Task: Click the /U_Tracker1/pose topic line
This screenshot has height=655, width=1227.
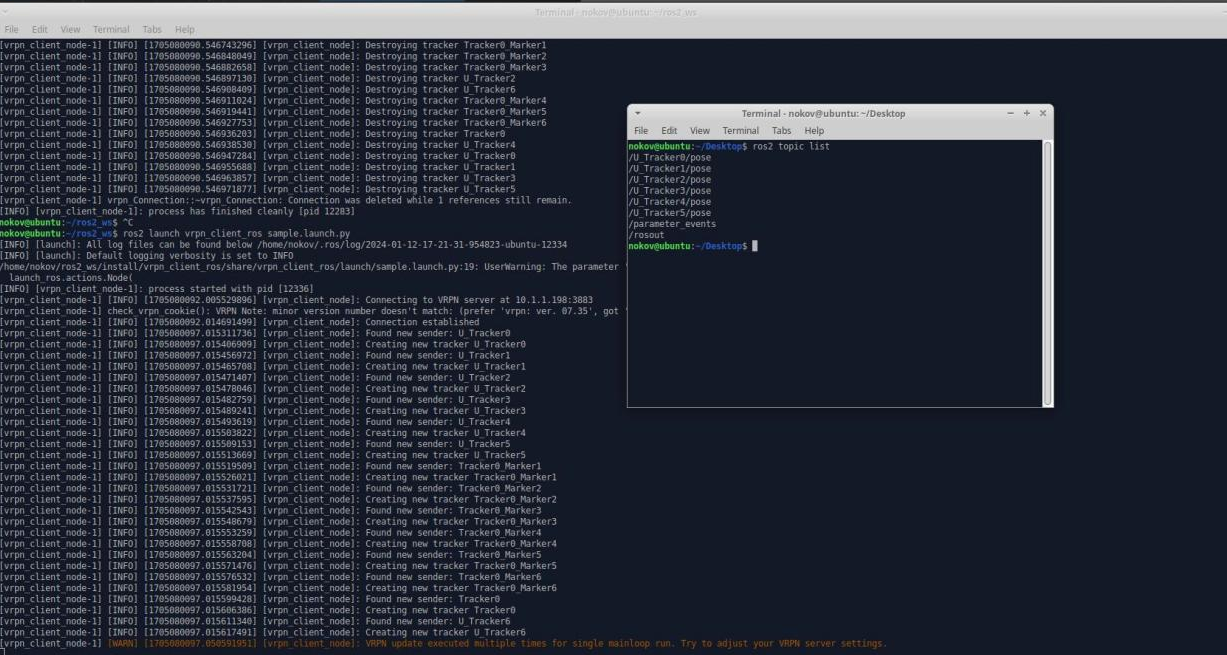Action: 670,169
